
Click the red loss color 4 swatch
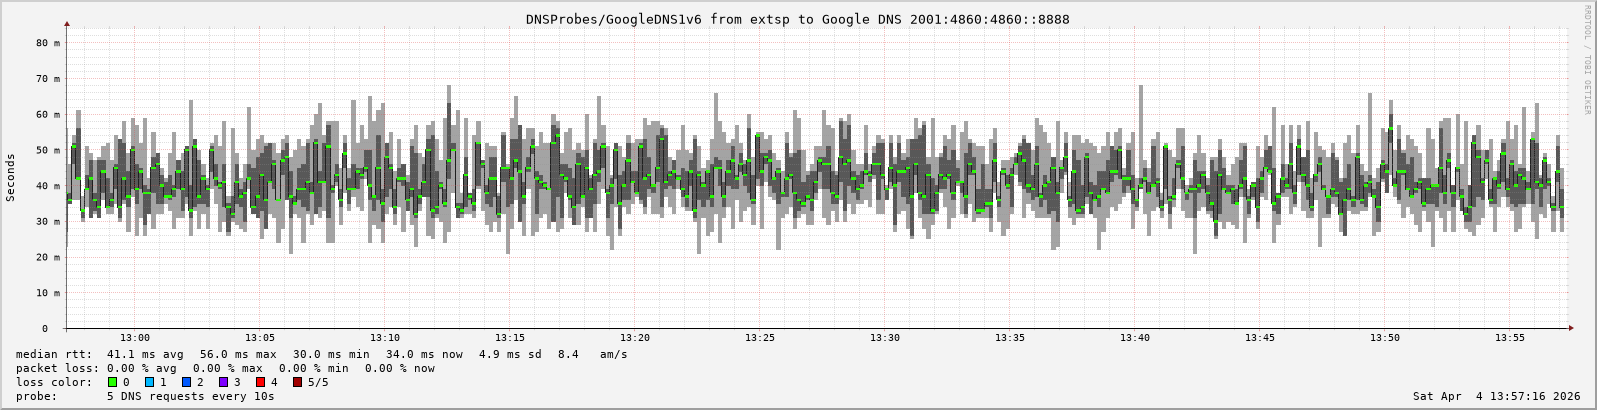tap(260, 382)
